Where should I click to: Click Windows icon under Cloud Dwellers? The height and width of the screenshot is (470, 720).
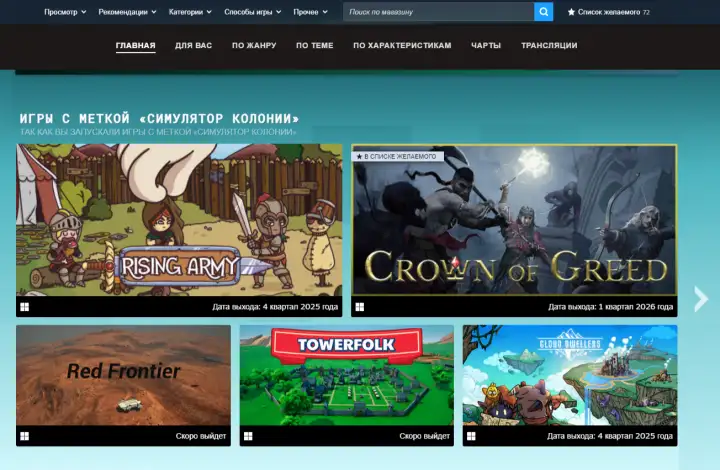click(471, 436)
